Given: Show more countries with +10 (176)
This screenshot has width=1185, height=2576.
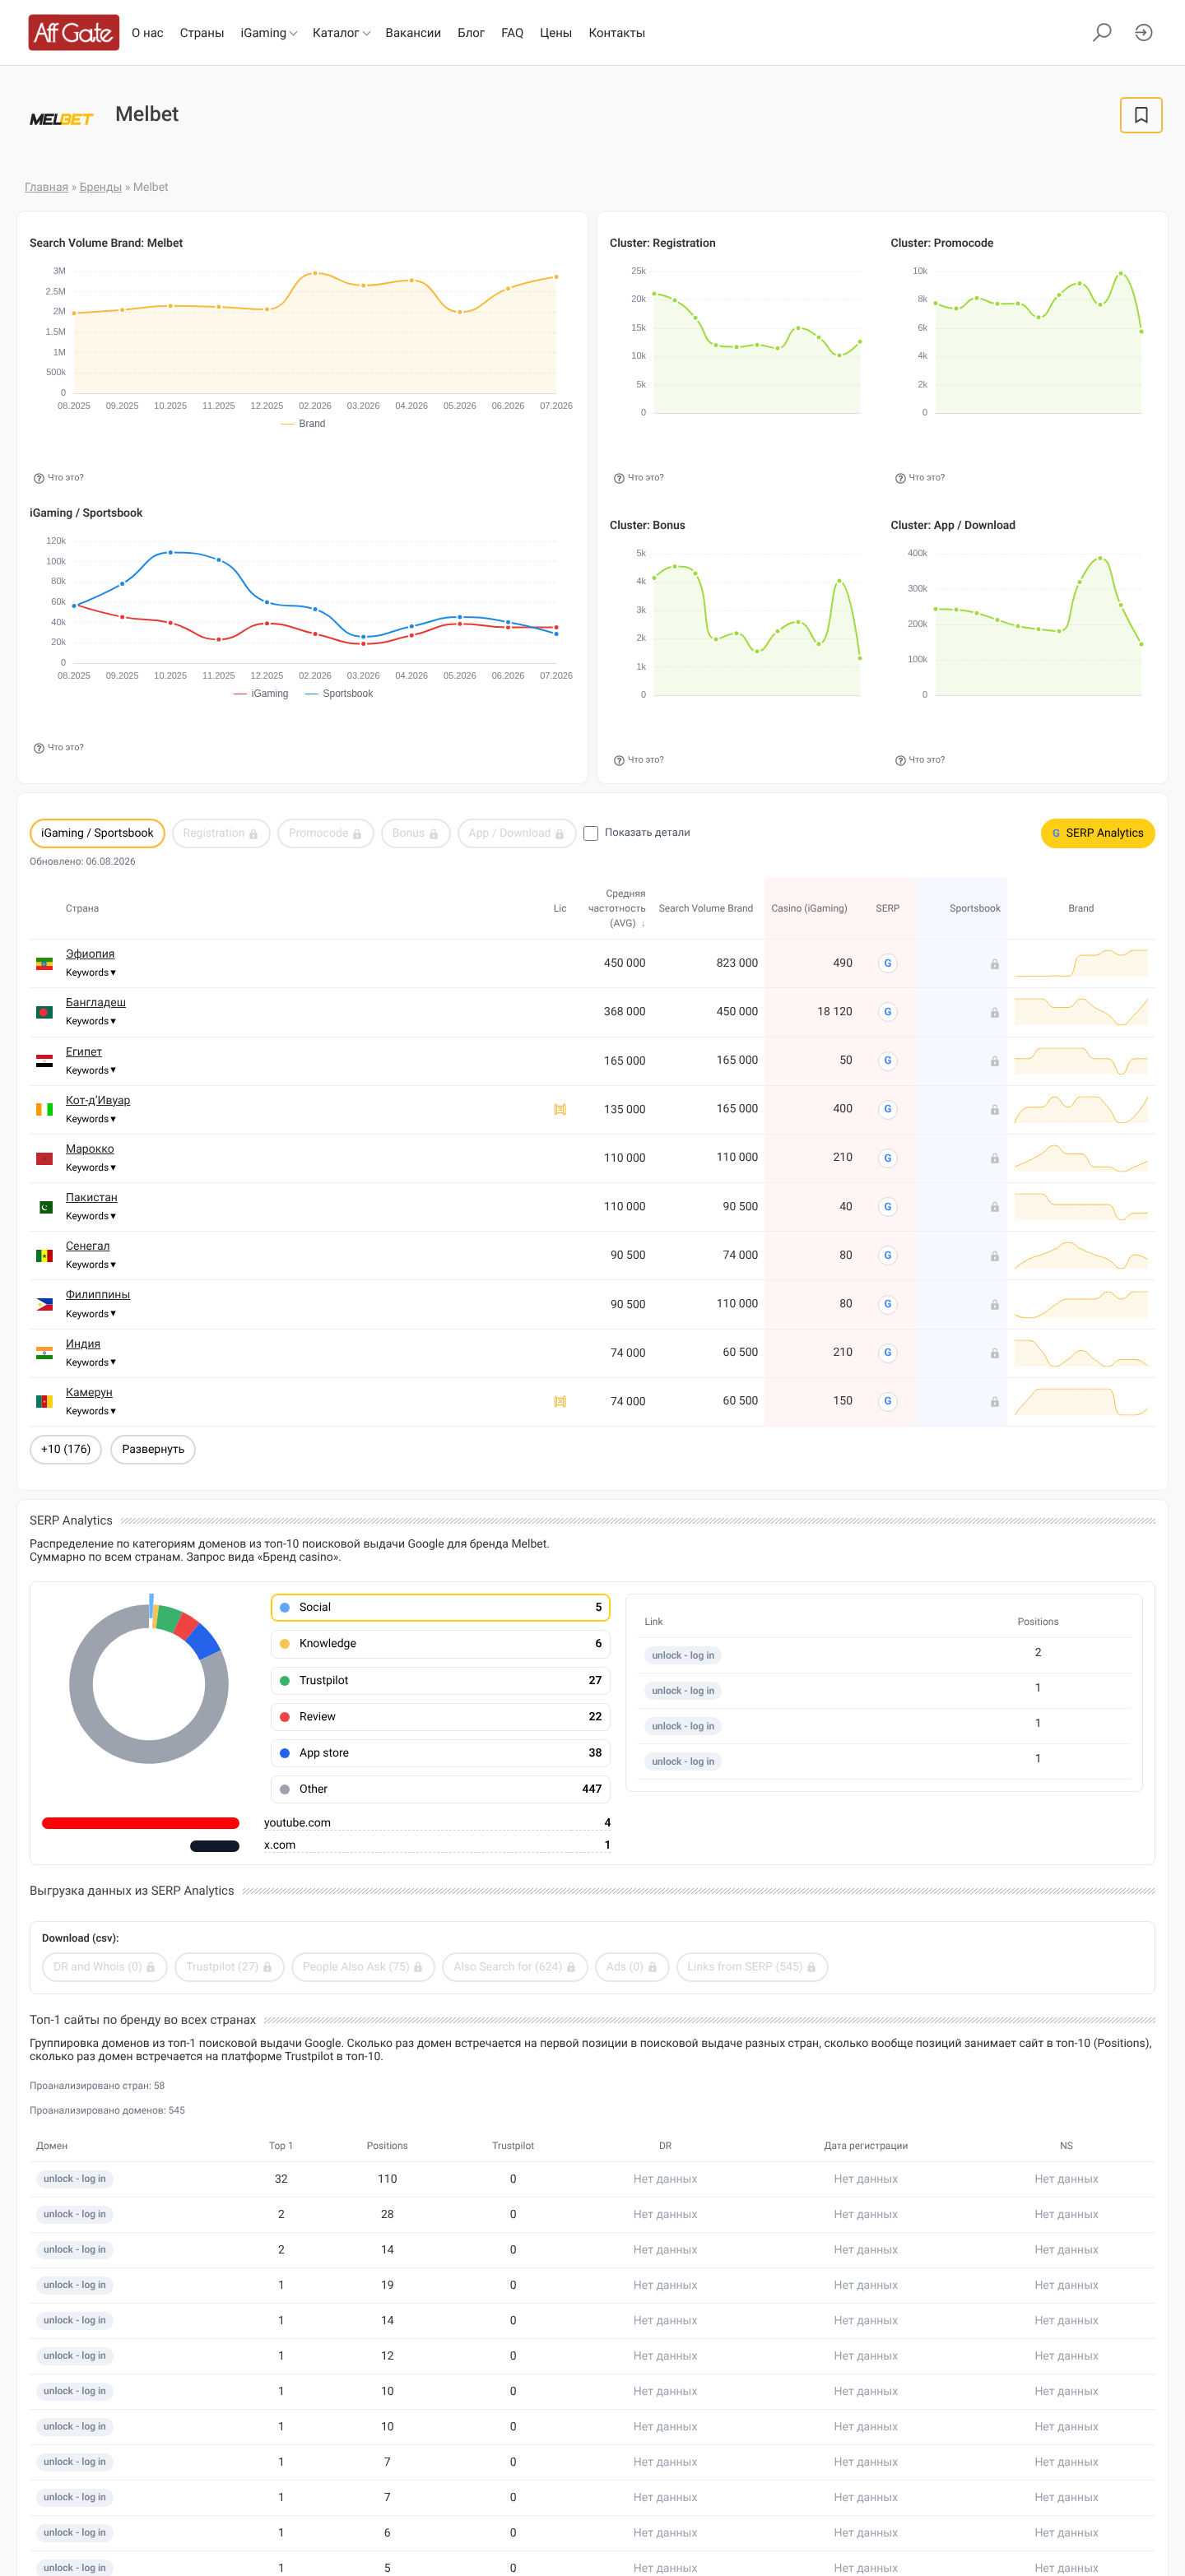Looking at the screenshot, I should click(x=66, y=1449).
